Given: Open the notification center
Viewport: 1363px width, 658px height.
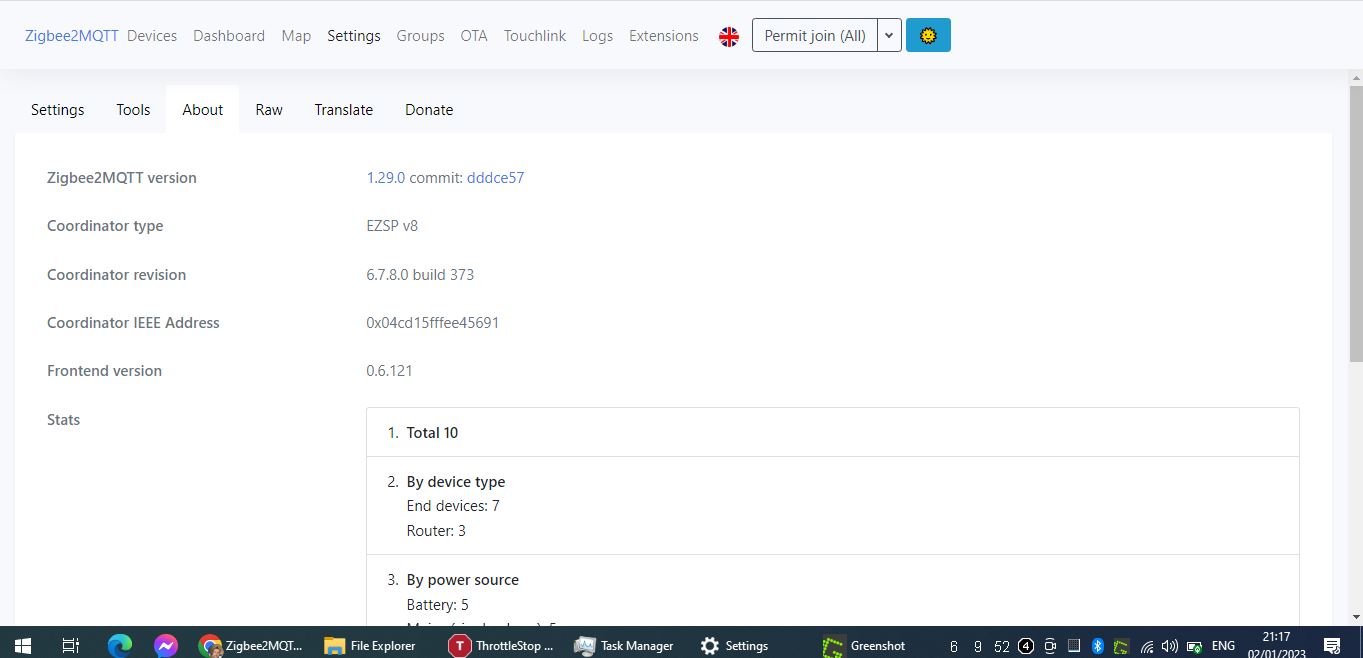Looking at the screenshot, I should click(1330, 646).
